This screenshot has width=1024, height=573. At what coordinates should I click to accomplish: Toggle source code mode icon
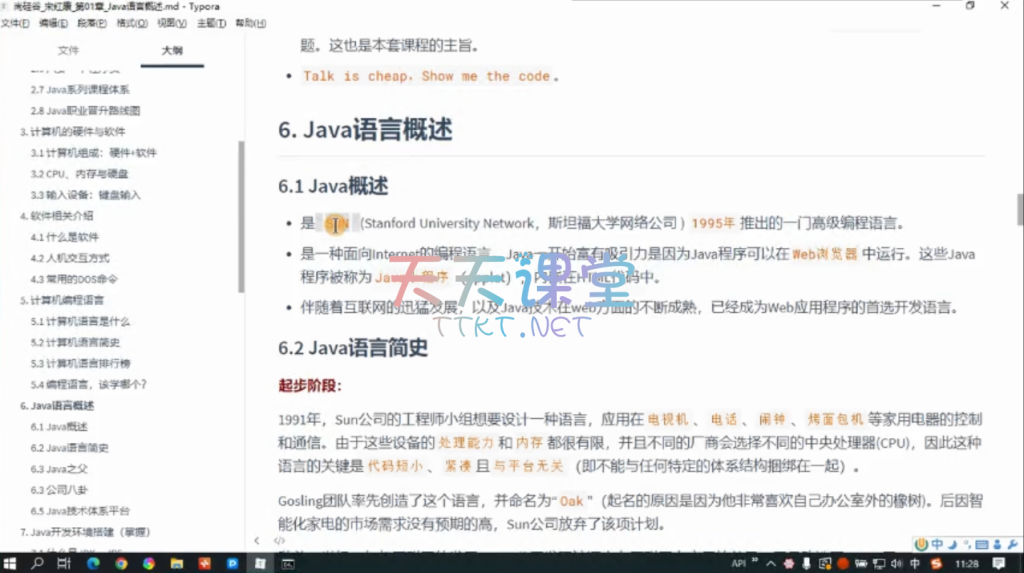point(279,541)
